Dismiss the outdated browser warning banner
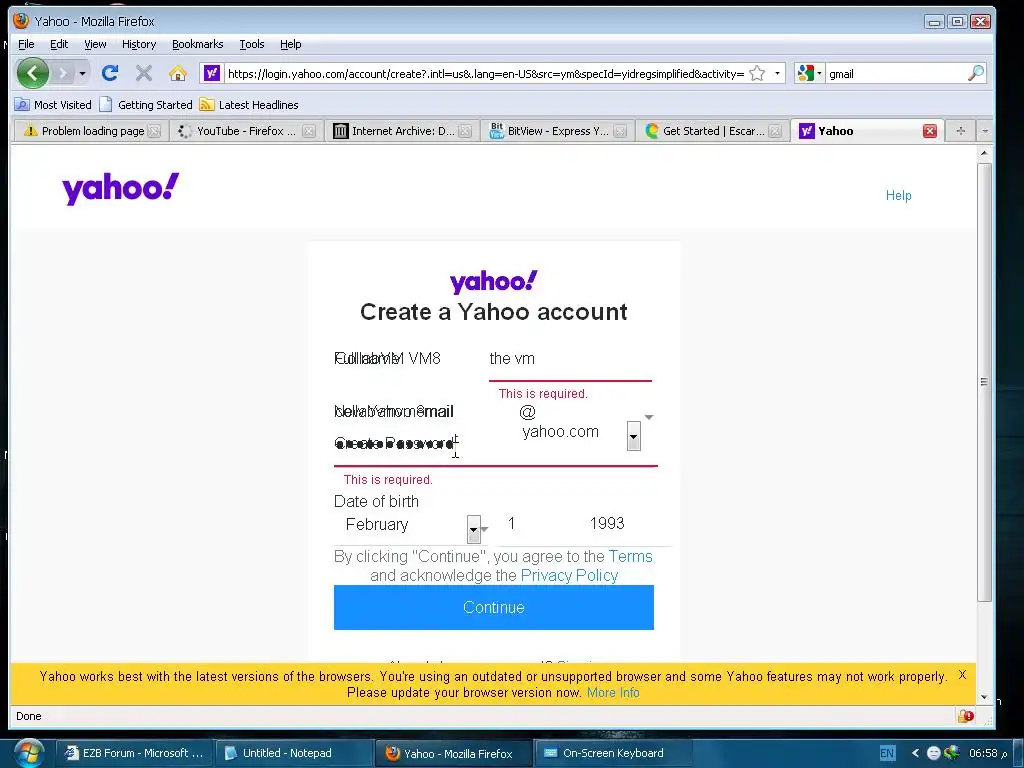 point(962,675)
